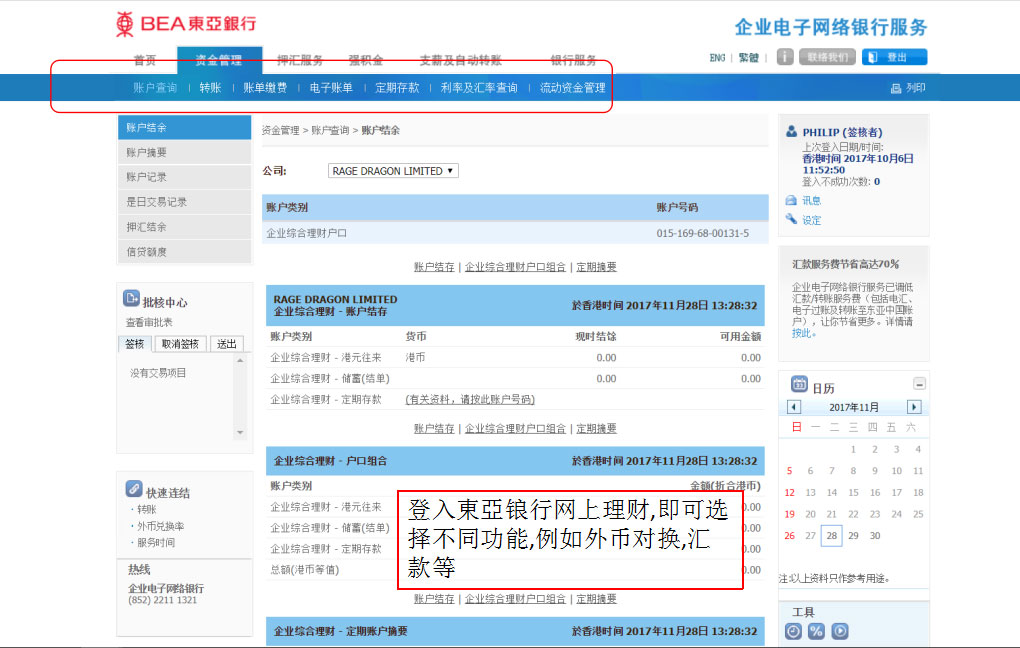Screen dimensions: 1020x648
Task: Switch to the 取消签核 tab
Action: [x=180, y=344]
